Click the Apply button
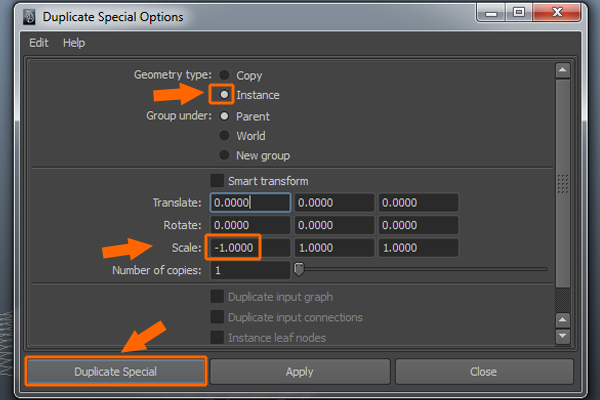The height and width of the screenshot is (400, 600). [300, 371]
